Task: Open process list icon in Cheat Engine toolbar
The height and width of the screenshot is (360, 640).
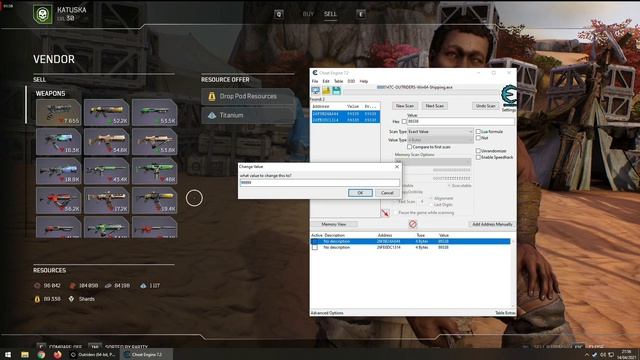Action: click(x=316, y=91)
